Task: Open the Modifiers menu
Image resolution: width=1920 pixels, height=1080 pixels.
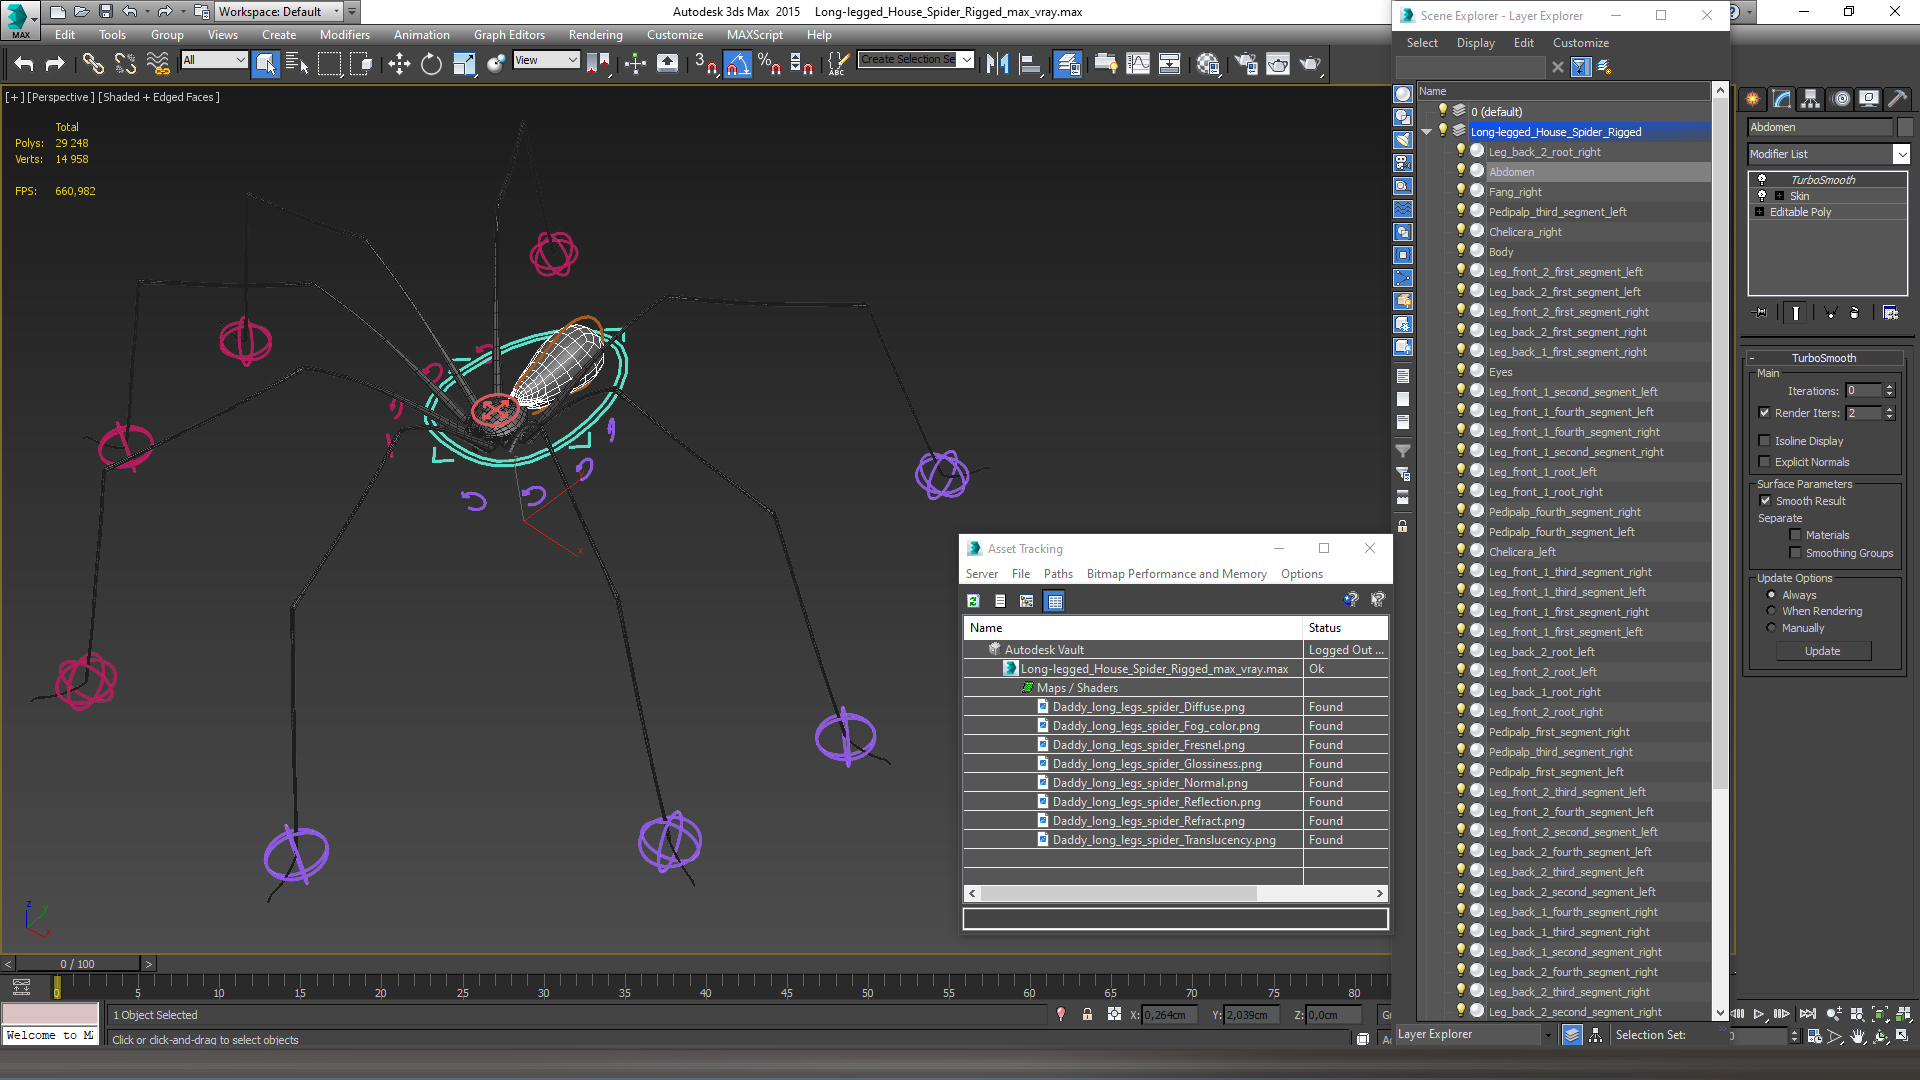Action: pos(344,35)
